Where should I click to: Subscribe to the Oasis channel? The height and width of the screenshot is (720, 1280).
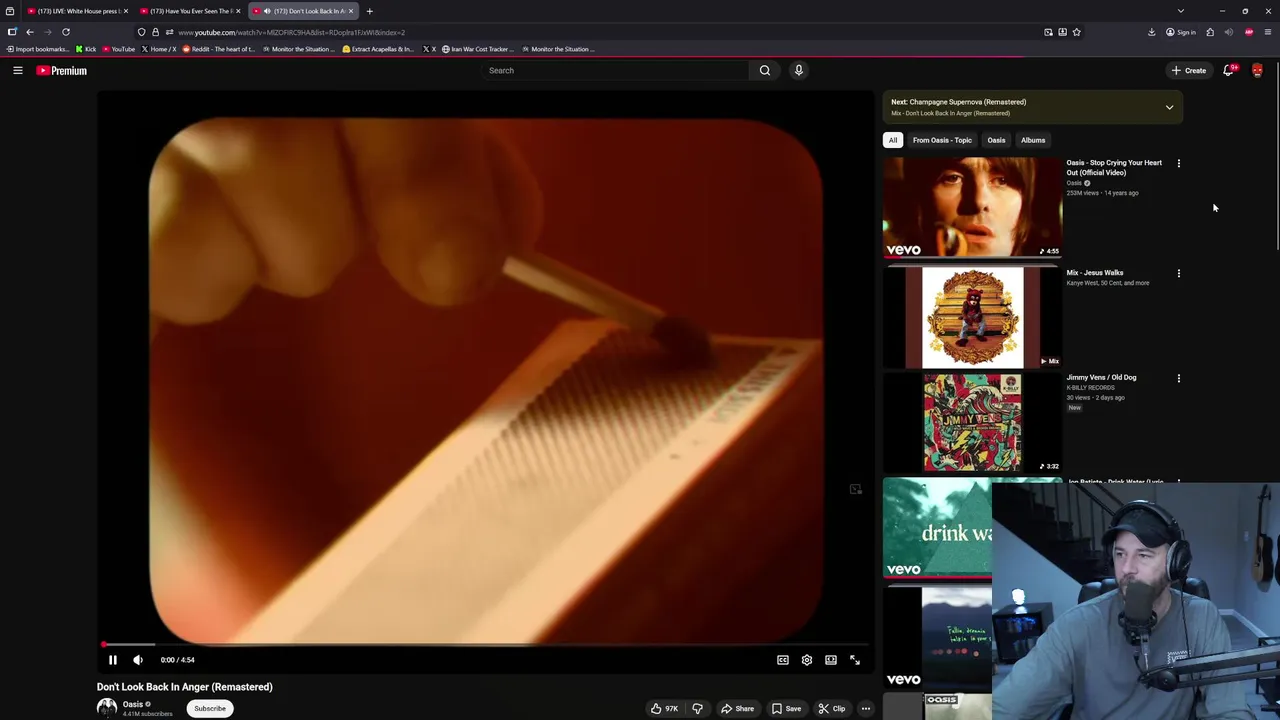210,708
